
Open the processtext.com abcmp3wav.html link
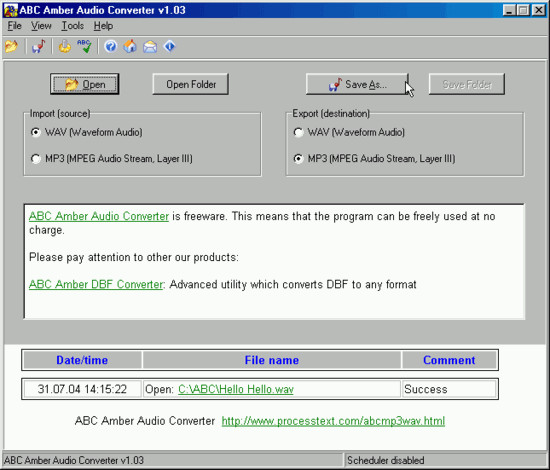point(333,421)
